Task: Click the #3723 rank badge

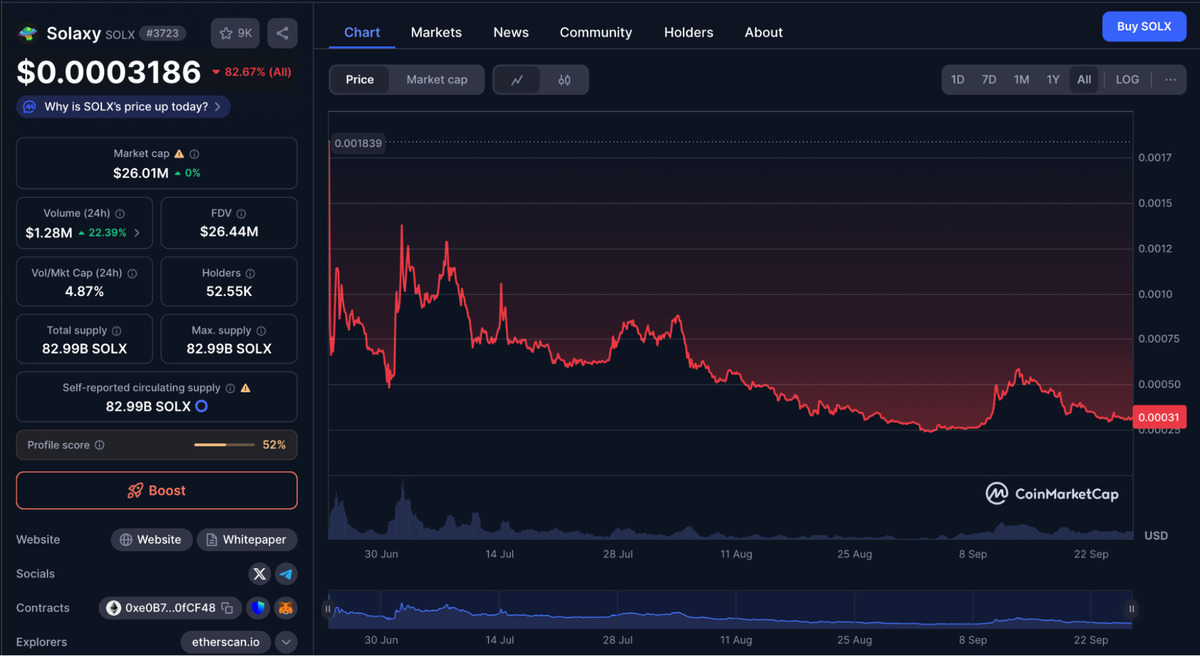Action: [161, 34]
